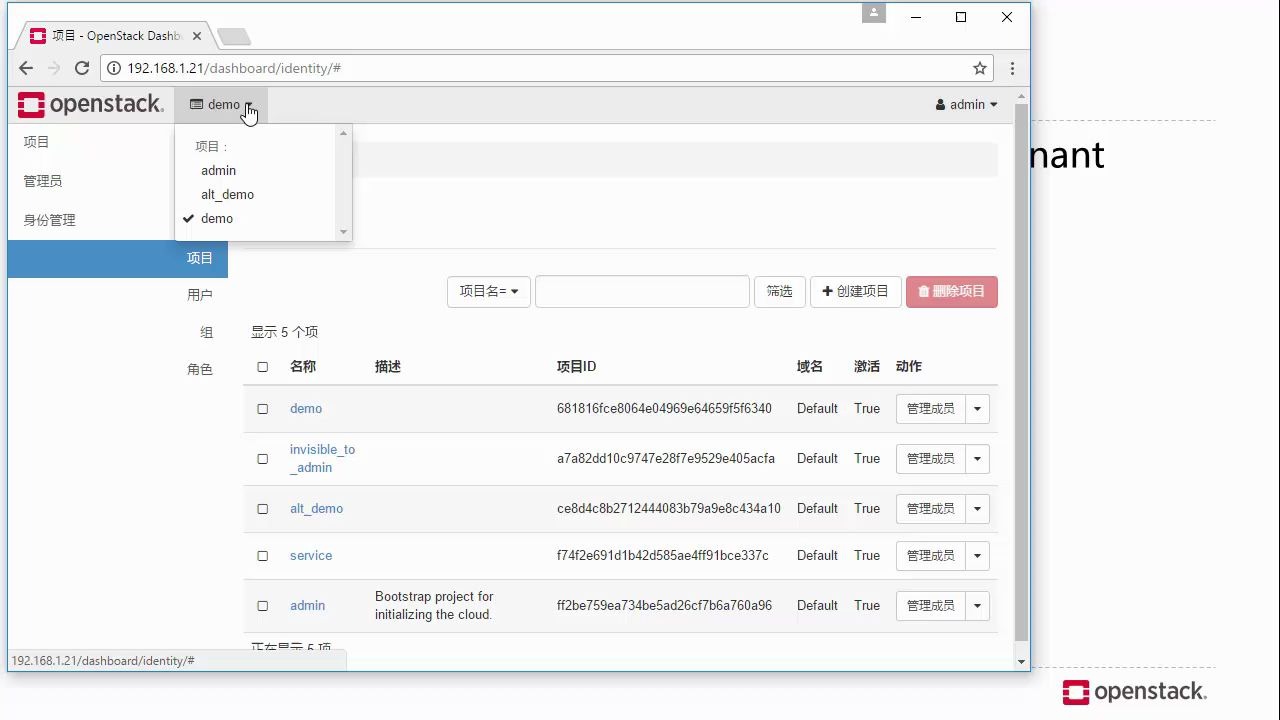Click 显示 5 个项 count text
The width and height of the screenshot is (1280, 720).
pyautogui.click(x=285, y=332)
